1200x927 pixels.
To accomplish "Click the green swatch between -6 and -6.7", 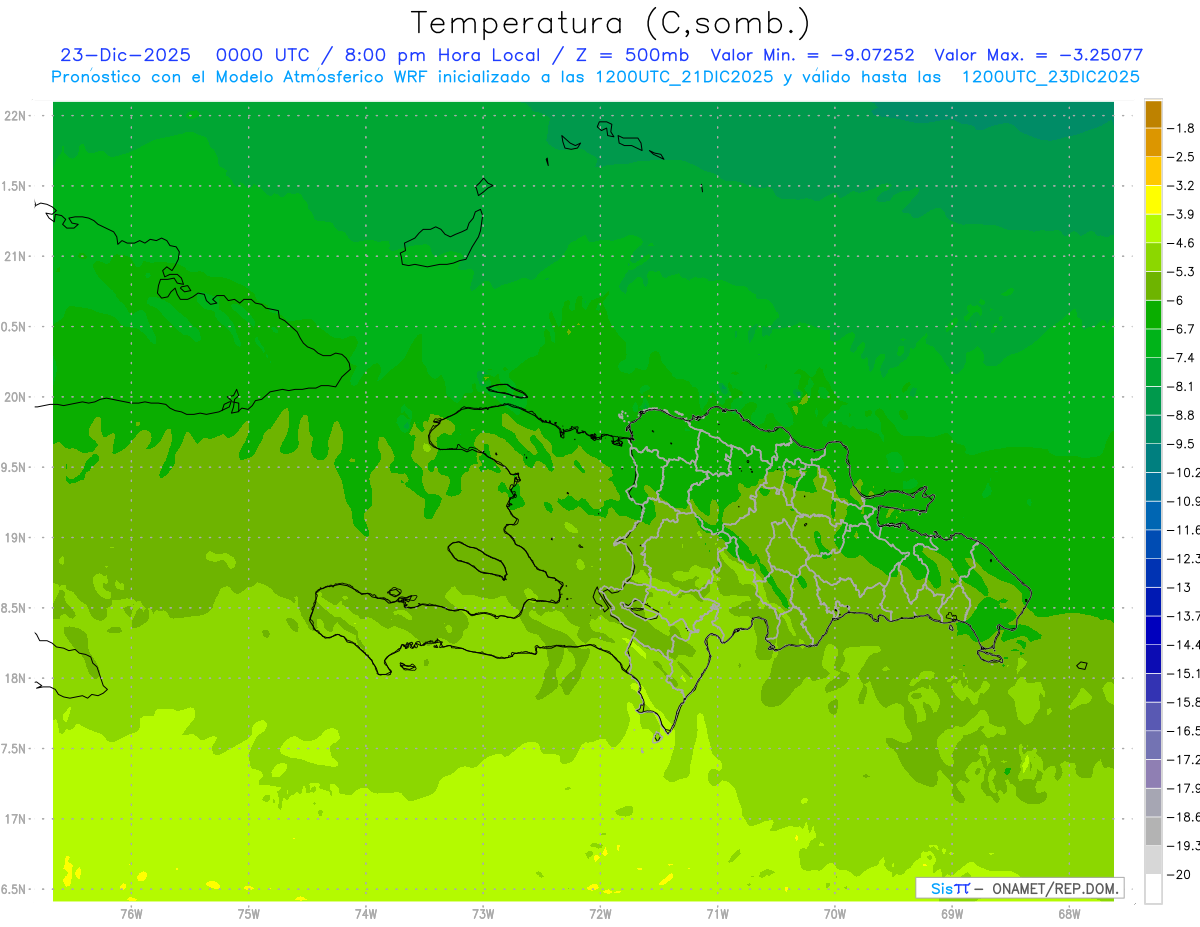I will click(1153, 315).
